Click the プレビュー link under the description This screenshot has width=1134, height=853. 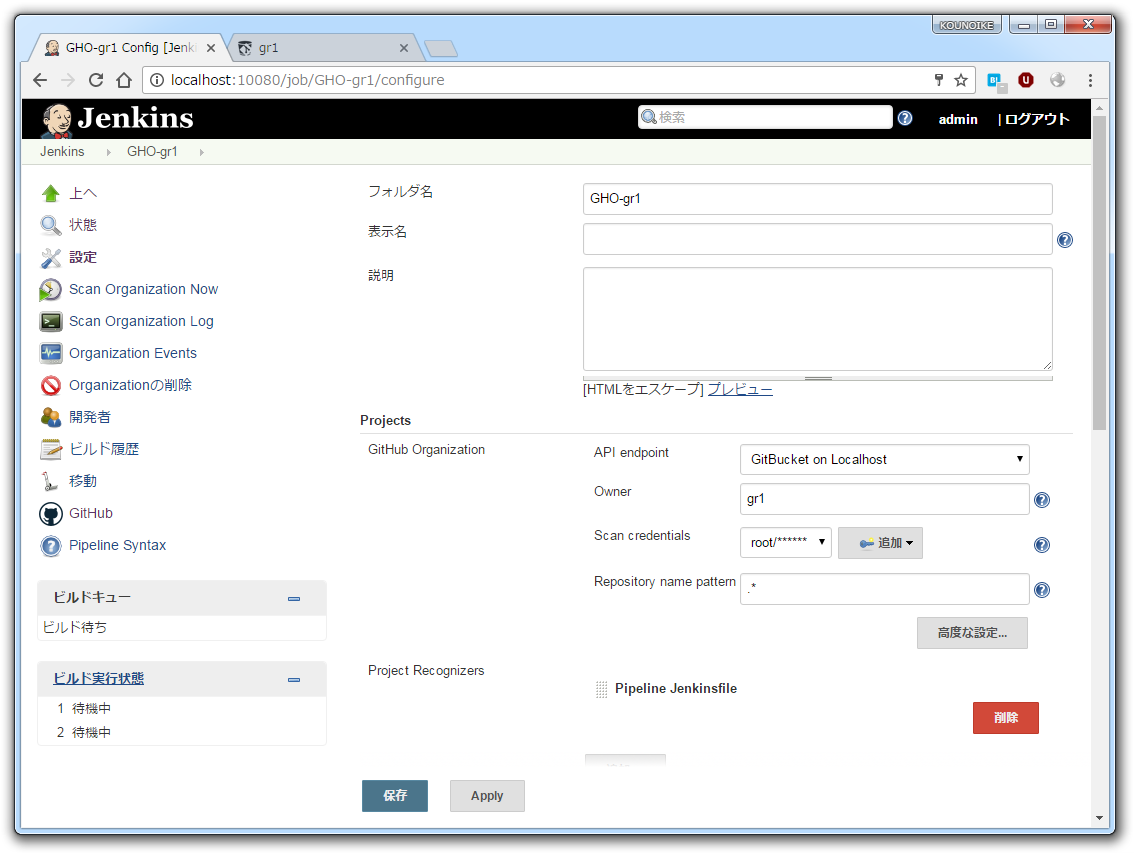coord(740,390)
